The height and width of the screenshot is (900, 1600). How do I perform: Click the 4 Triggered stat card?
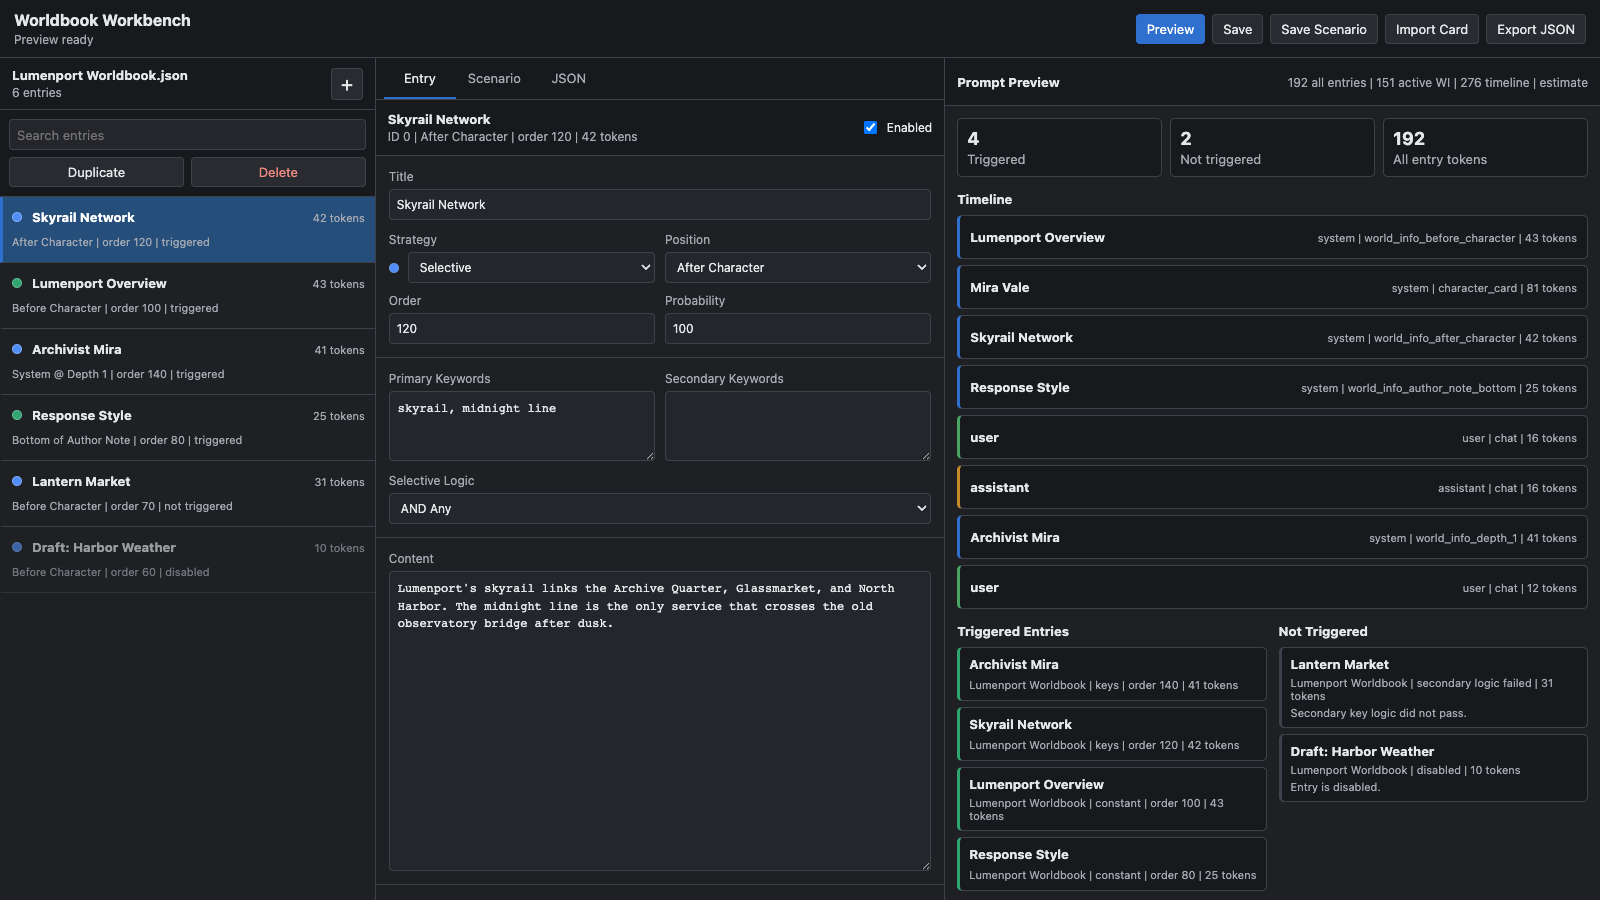tap(1059, 148)
